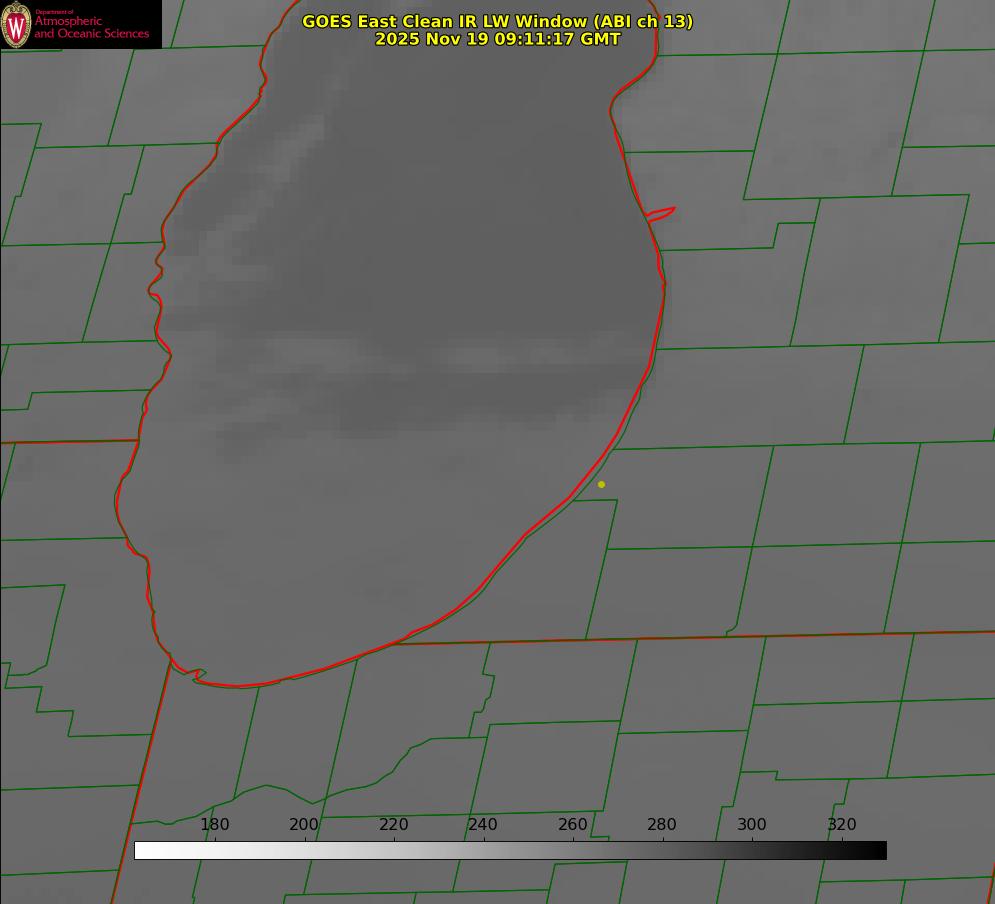Viewport: 995px width, 904px height.
Task: Click the mid-gray center of the colorbar
Action: [510, 850]
